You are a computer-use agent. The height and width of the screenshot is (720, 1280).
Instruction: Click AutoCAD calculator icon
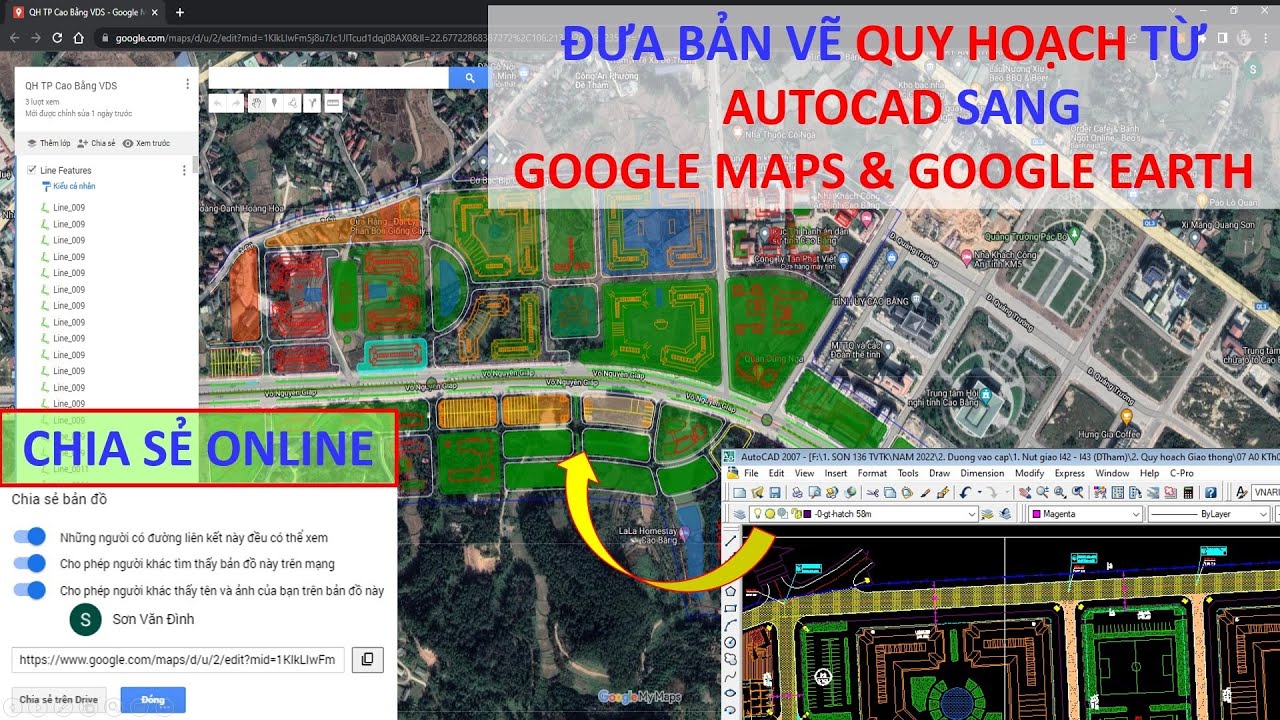[x=1188, y=492]
